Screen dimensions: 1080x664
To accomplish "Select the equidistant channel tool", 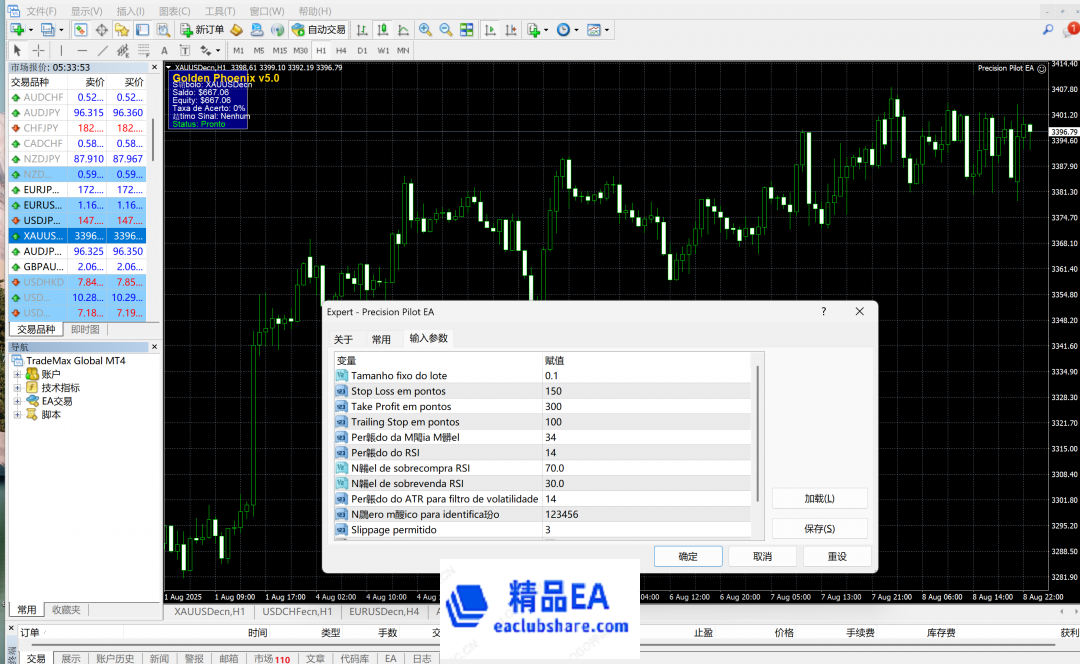I will click(x=123, y=50).
